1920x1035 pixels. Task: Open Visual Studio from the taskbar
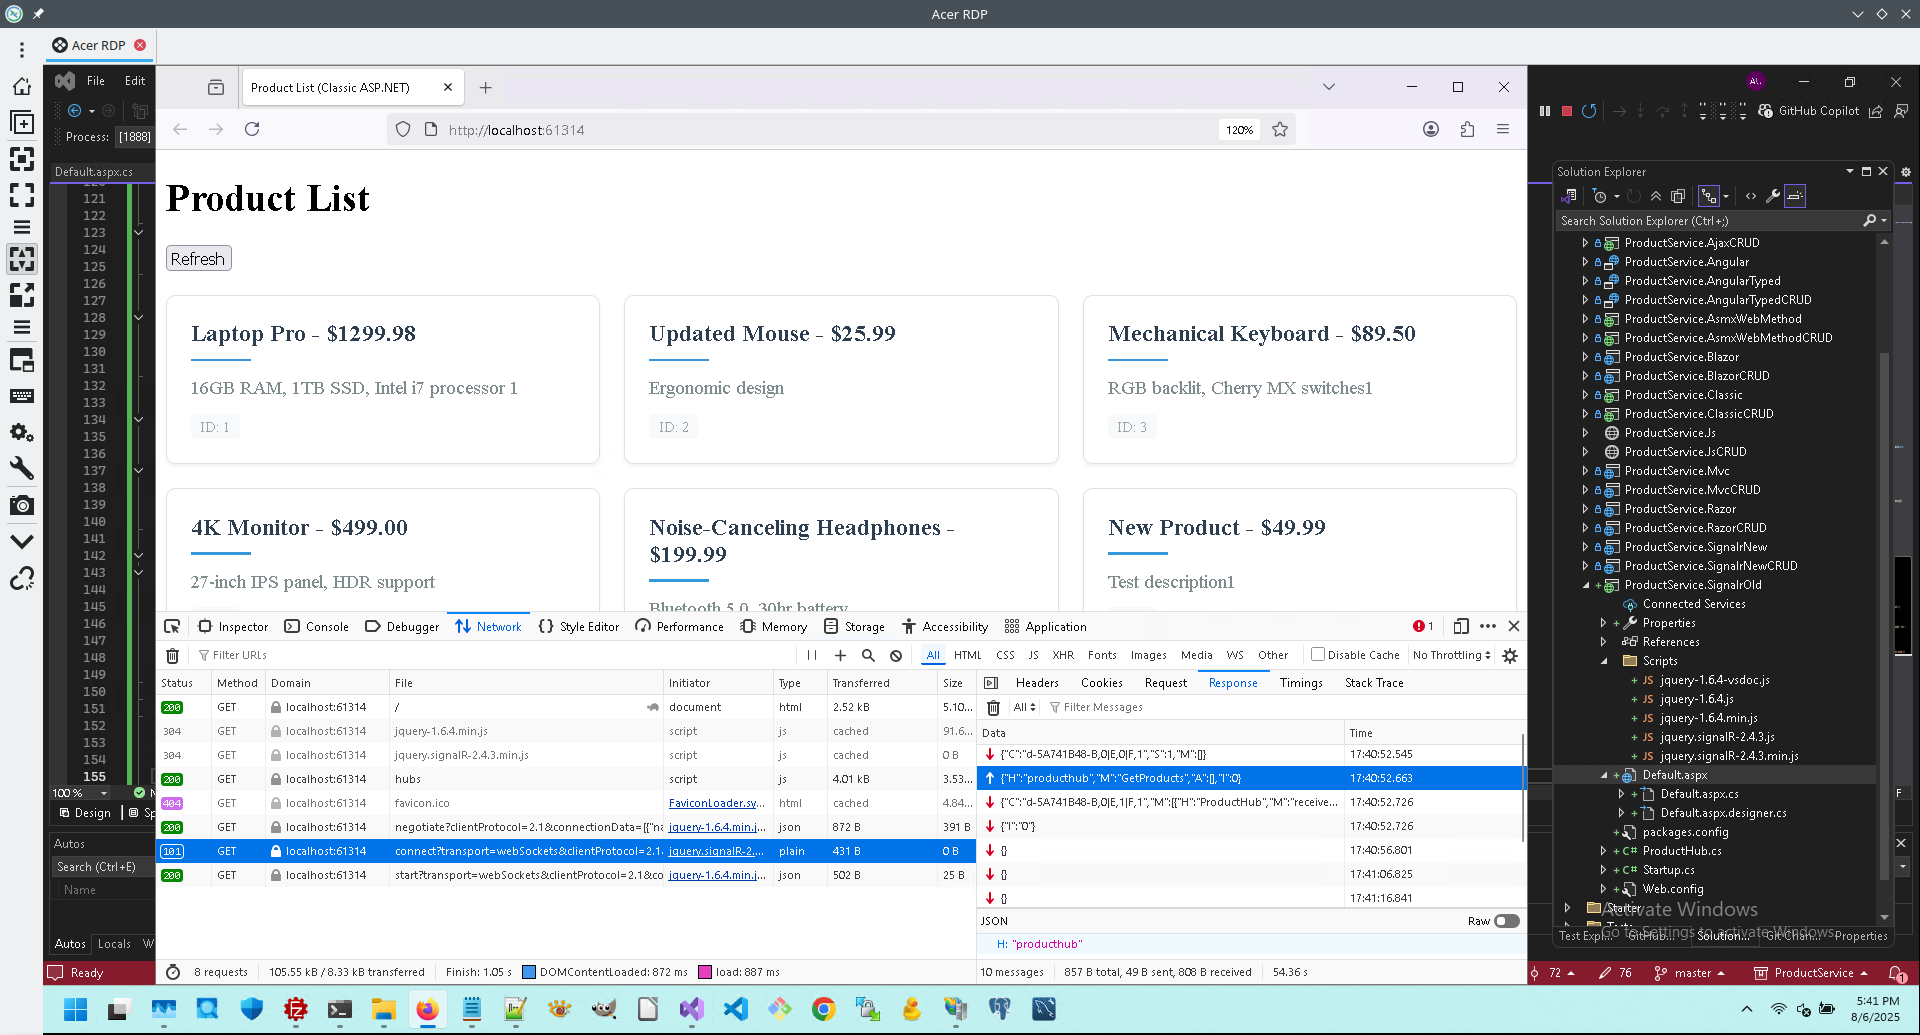coord(691,1009)
